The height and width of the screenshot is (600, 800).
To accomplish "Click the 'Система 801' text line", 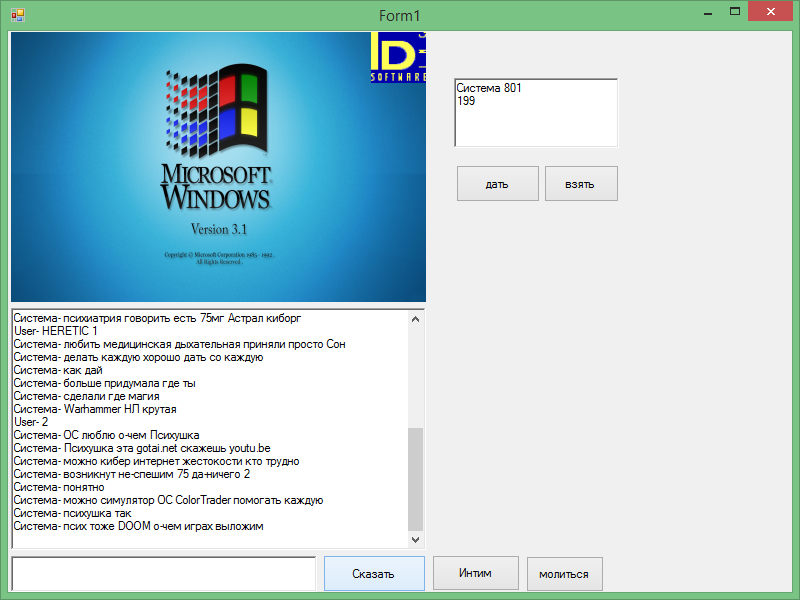I will (x=489, y=88).
